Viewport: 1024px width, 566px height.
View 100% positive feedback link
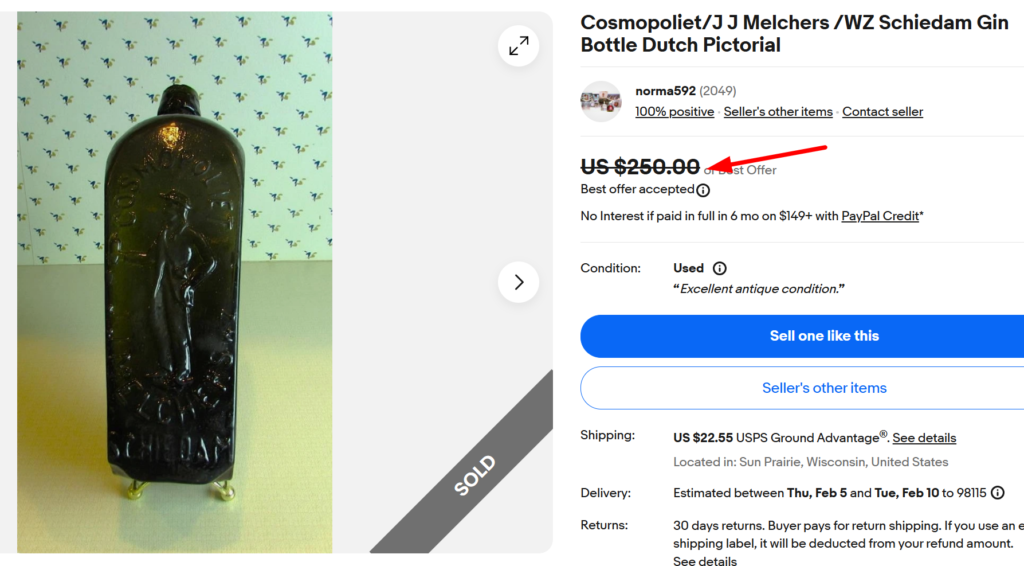pyautogui.click(x=674, y=112)
